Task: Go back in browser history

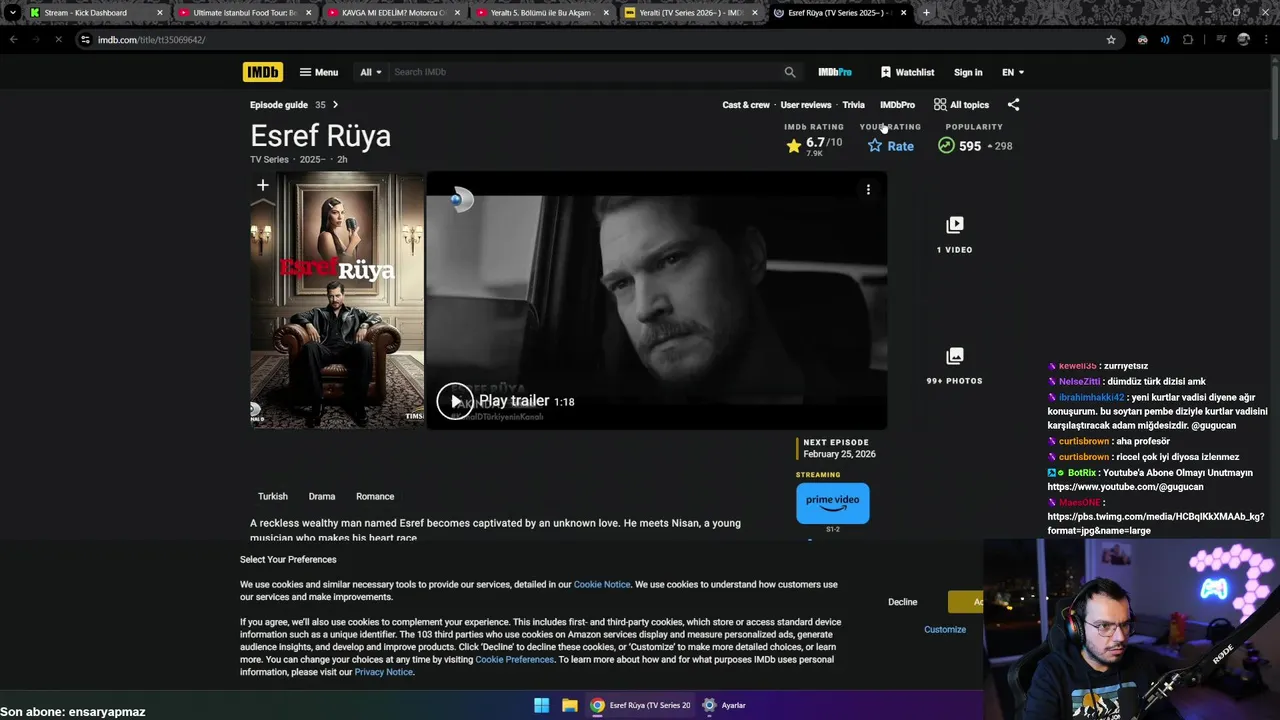Action: (13, 39)
